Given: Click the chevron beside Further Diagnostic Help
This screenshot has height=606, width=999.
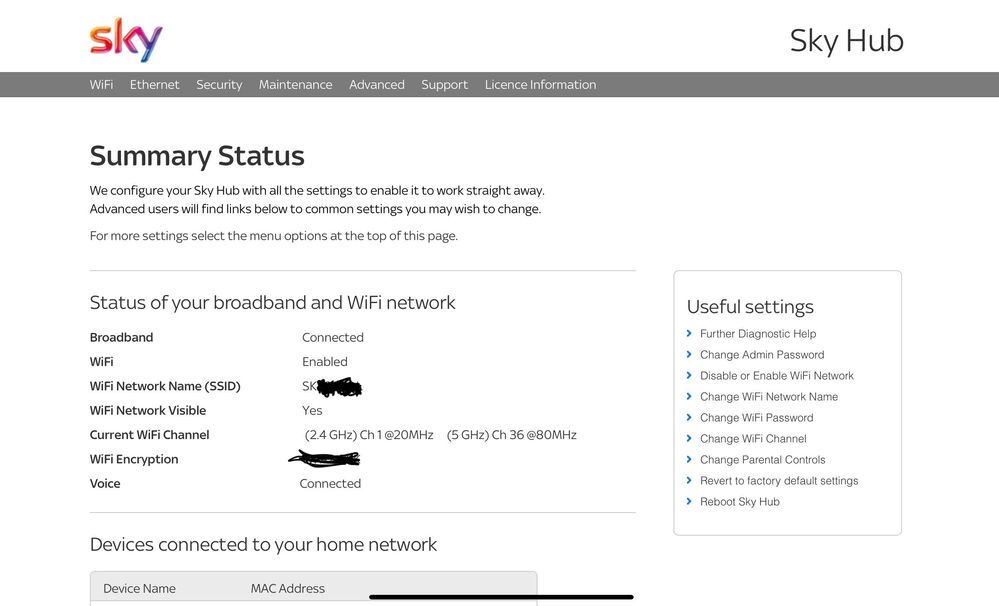Looking at the screenshot, I should [x=690, y=334].
